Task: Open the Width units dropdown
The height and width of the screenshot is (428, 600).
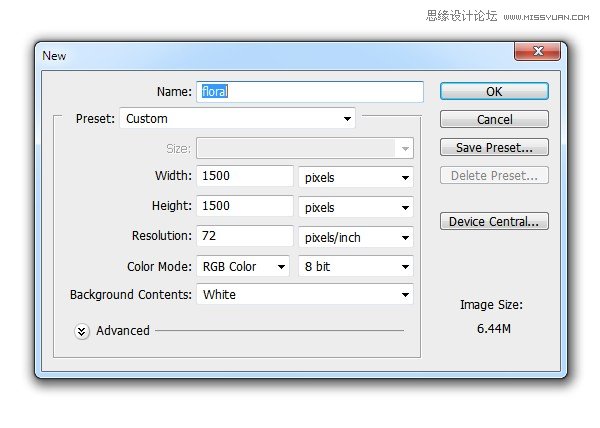Action: 356,178
